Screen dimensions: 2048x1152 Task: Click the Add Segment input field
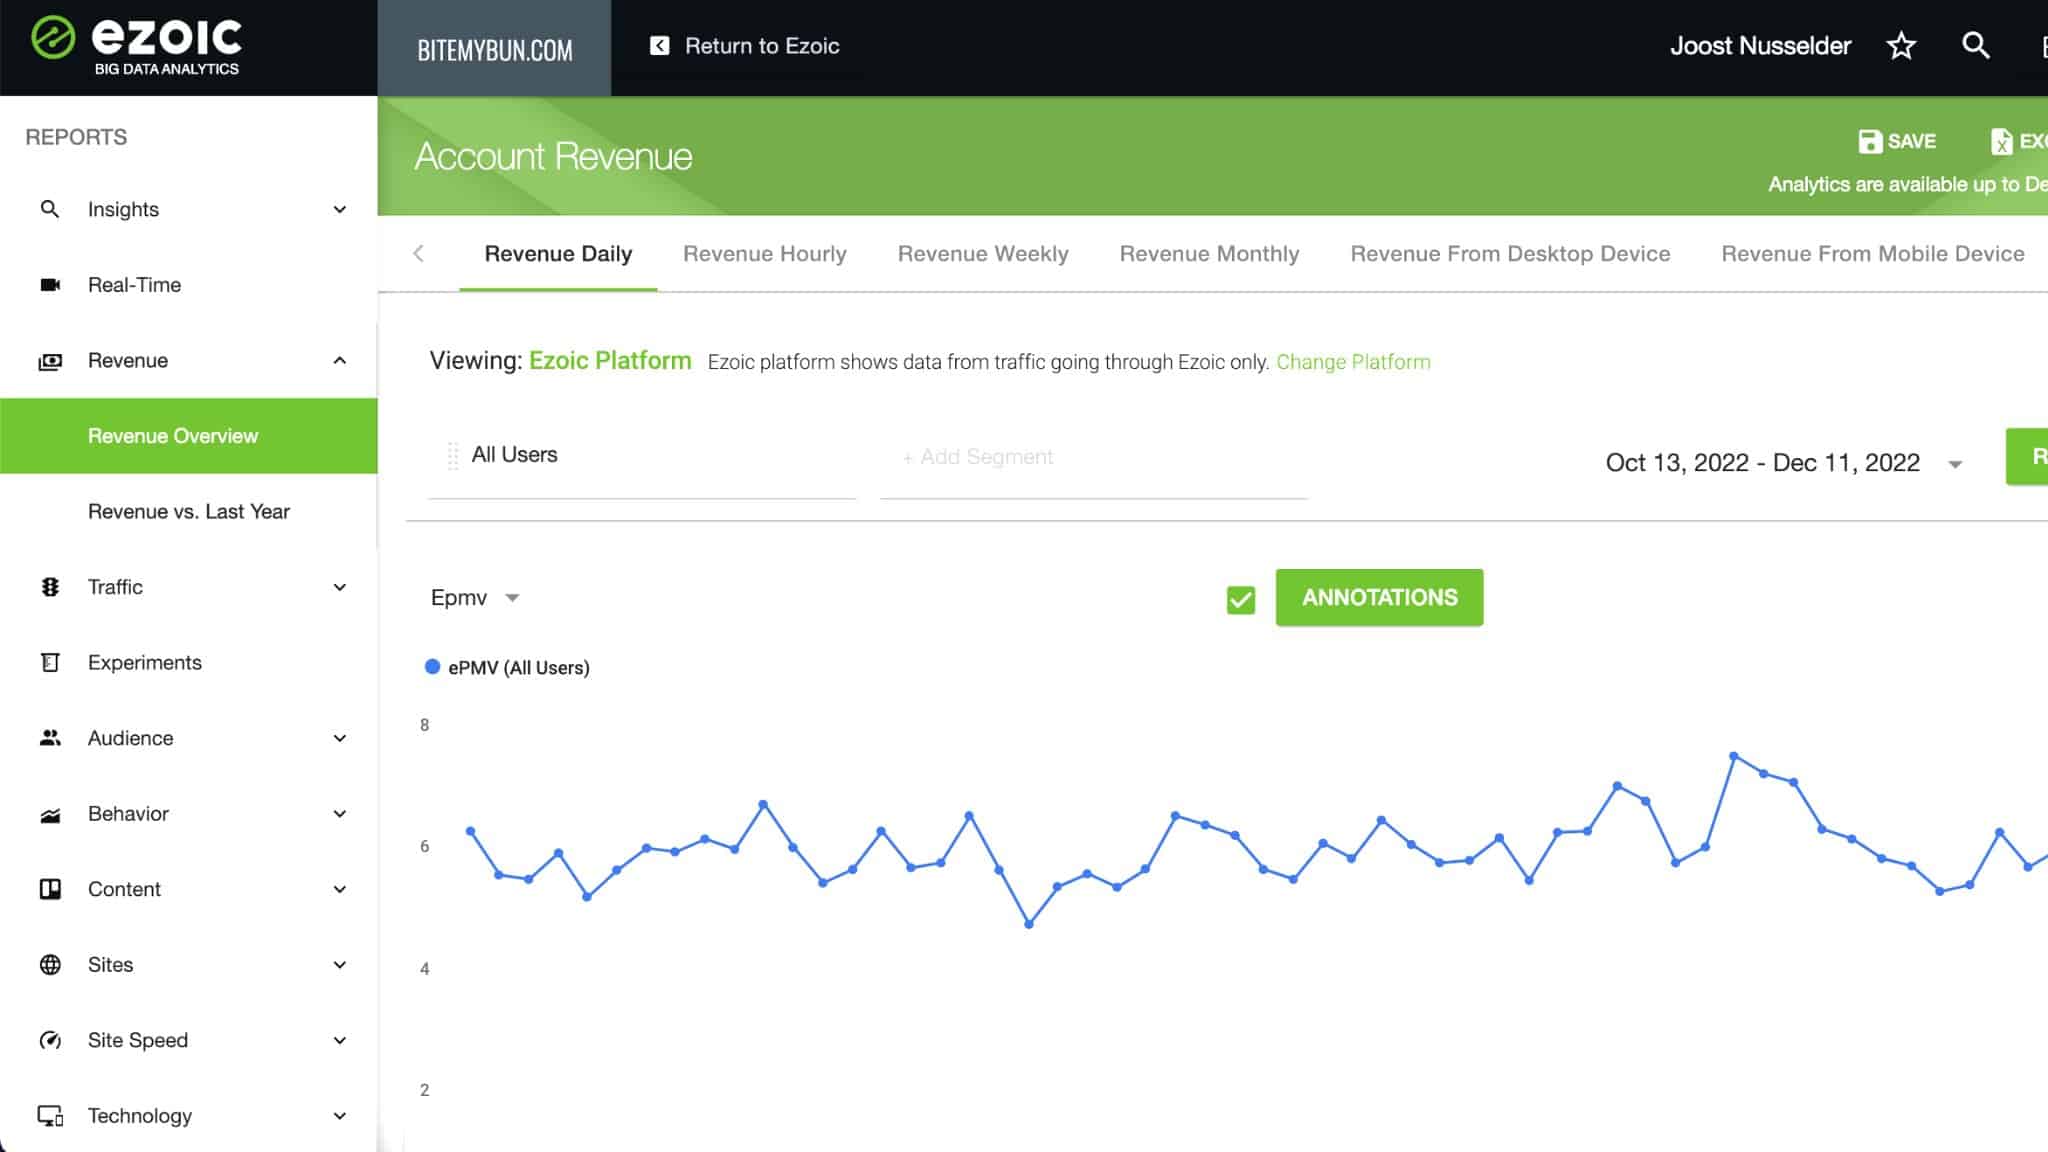(x=1094, y=458)
